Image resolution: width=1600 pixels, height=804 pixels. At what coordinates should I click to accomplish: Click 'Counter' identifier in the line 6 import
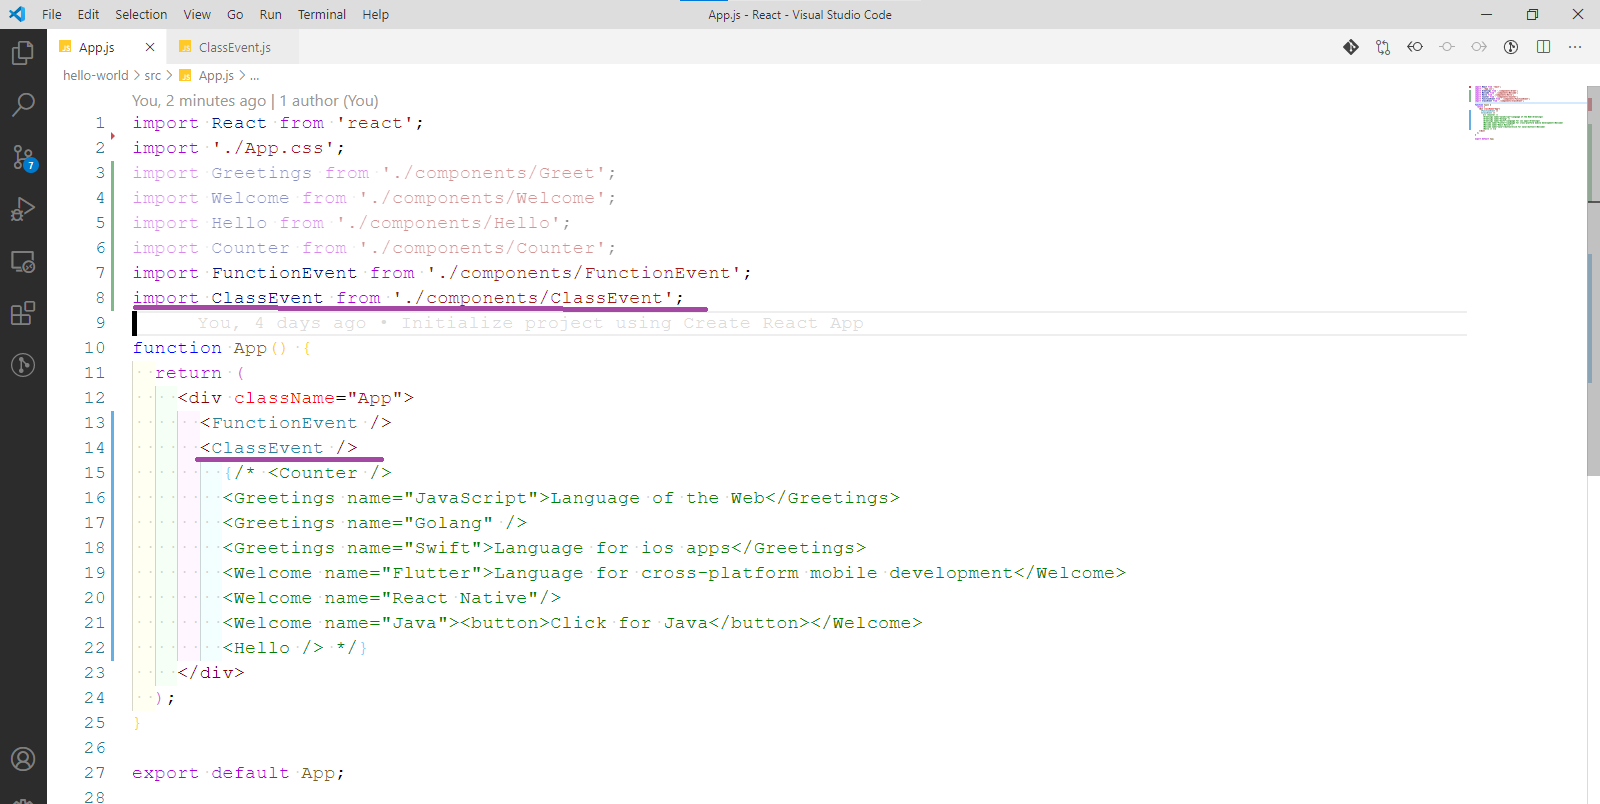click(250, 248)
